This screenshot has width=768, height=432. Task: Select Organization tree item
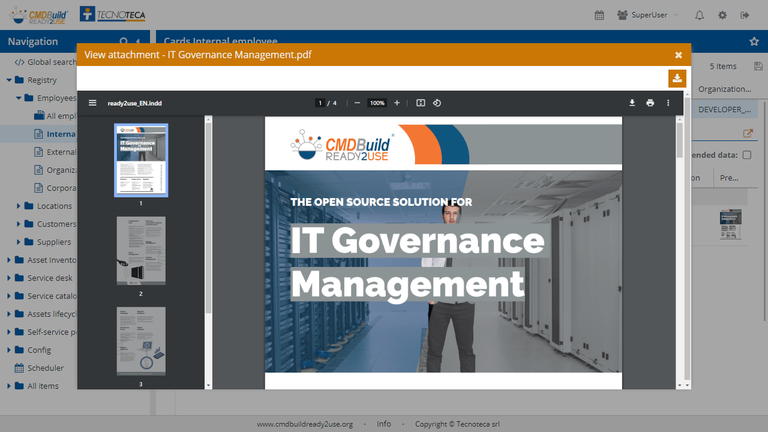pyautogui.click(x=55, y=170)
